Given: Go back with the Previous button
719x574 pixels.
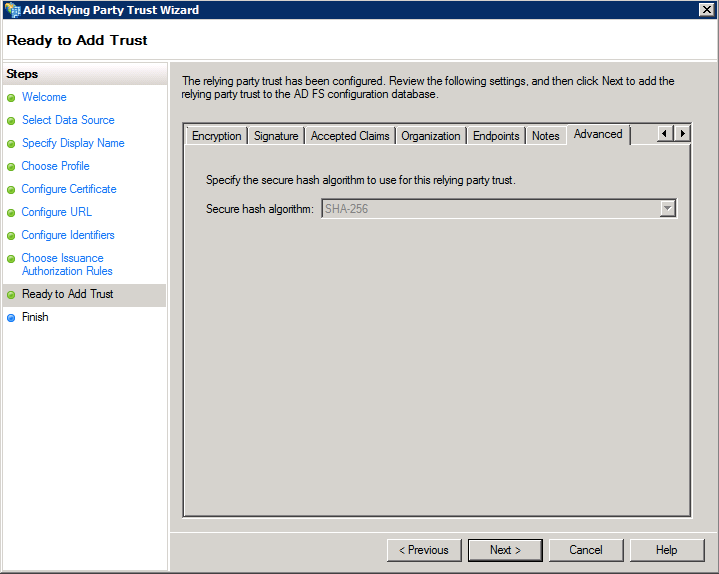Looking at the screenshot, I should 424,550.
